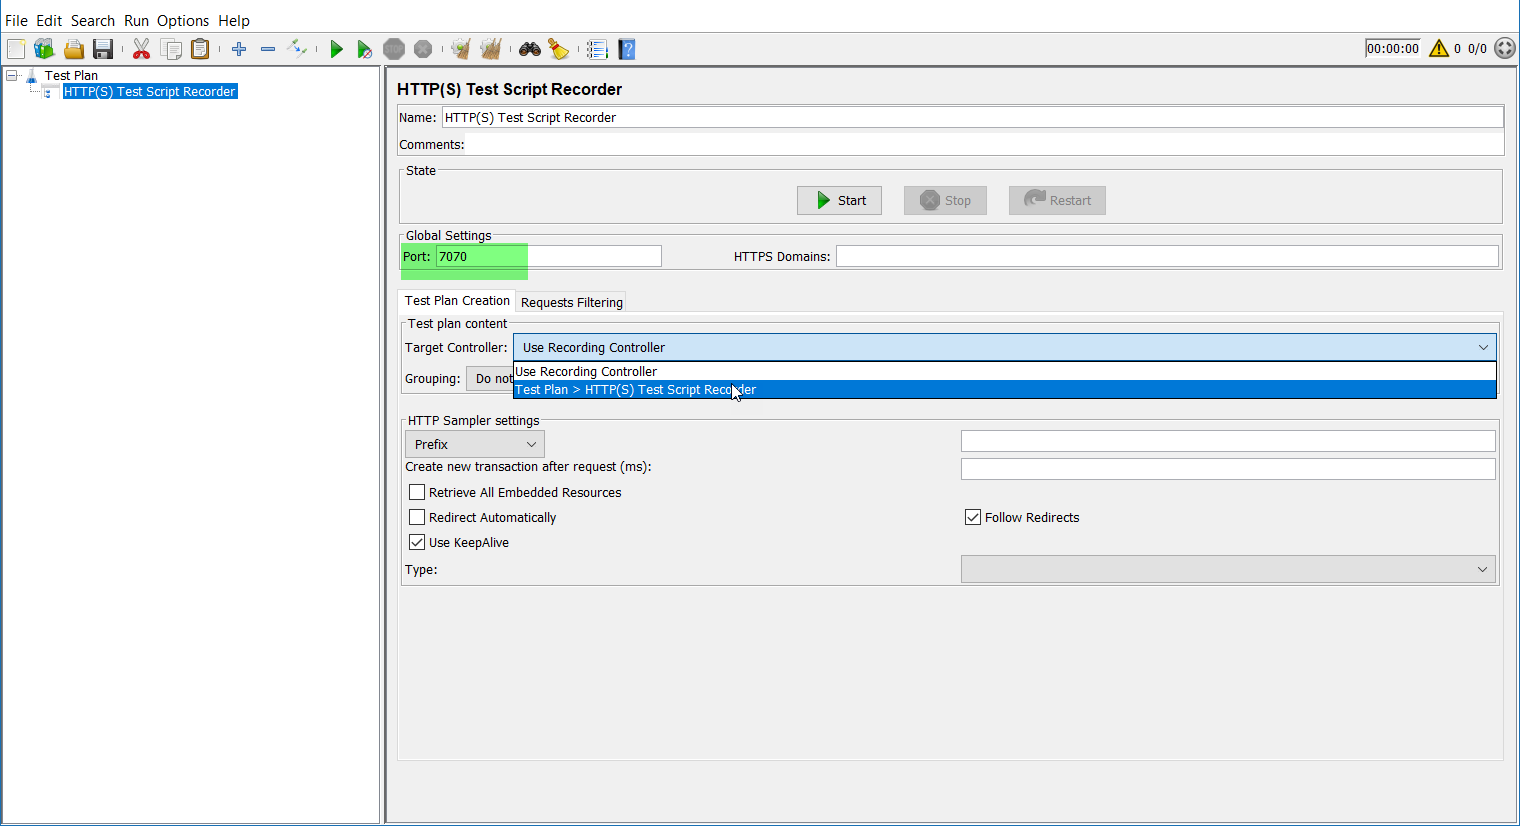Uncheck the Follow Redirects checkbox
The height and width of the screenshot is (826, 1520).
(x=973, y=517)
